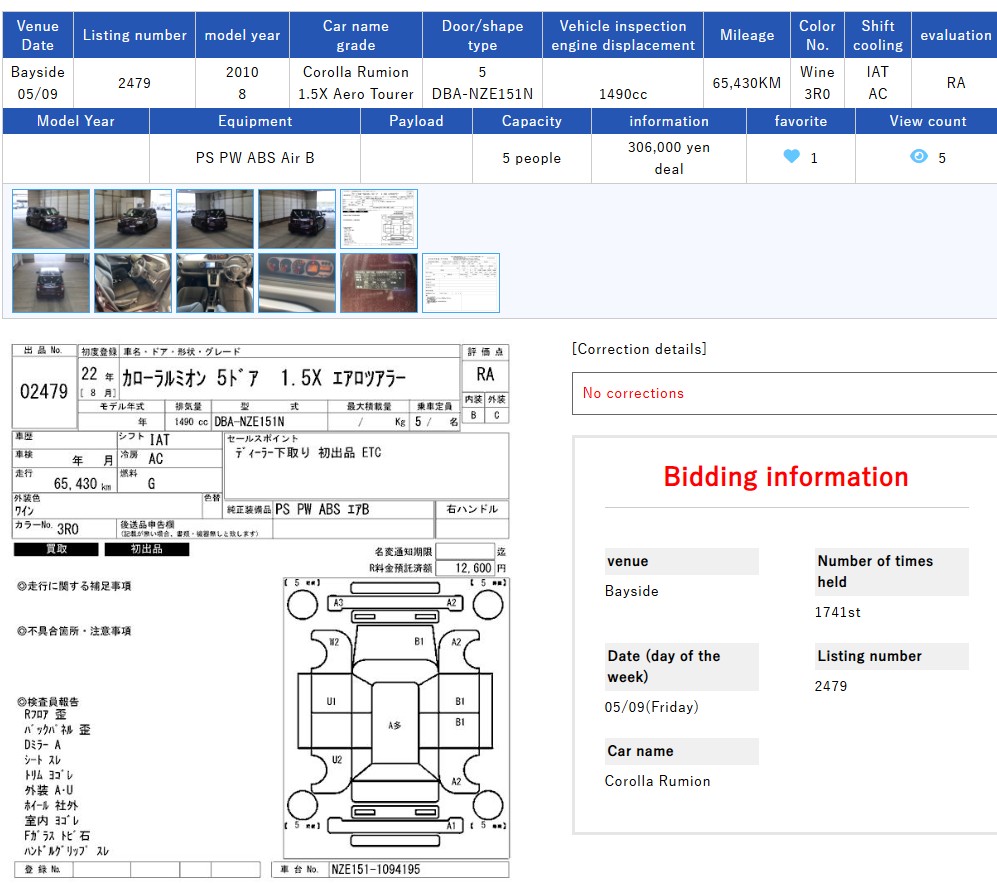Click the 'model year' column header
The height and width of the screenshot is (883, 997).
(x=242, y=35)
